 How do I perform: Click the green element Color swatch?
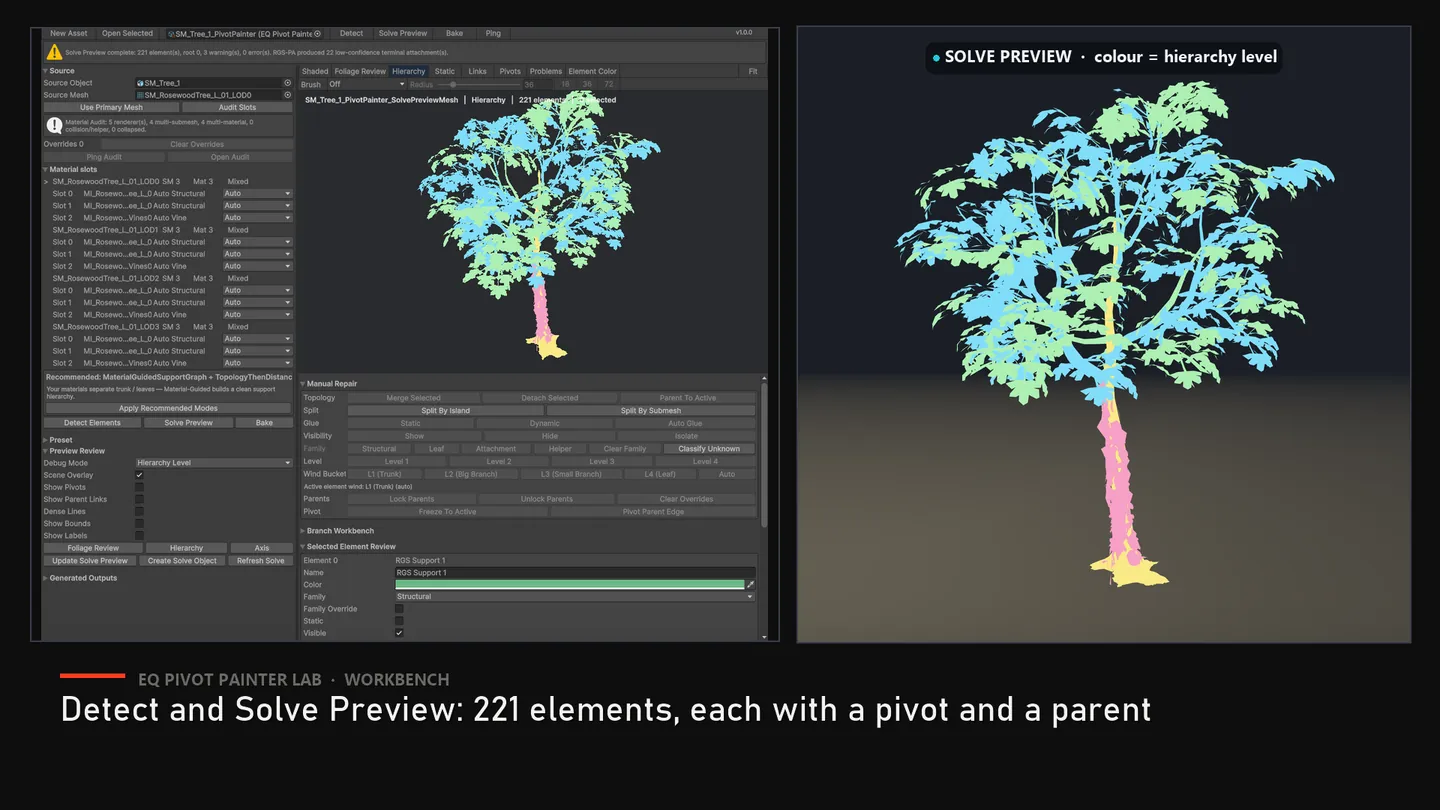tap(570, 584)
